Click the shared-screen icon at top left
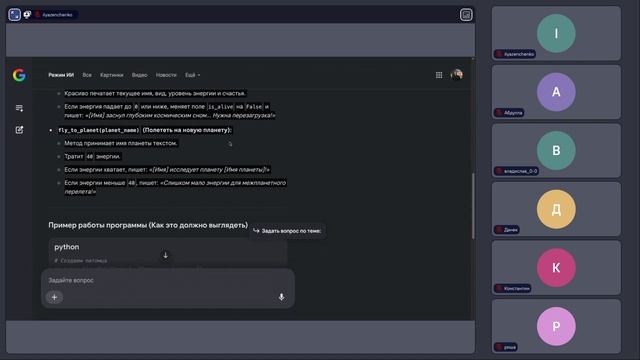640x360 pixels. [14, 15]
